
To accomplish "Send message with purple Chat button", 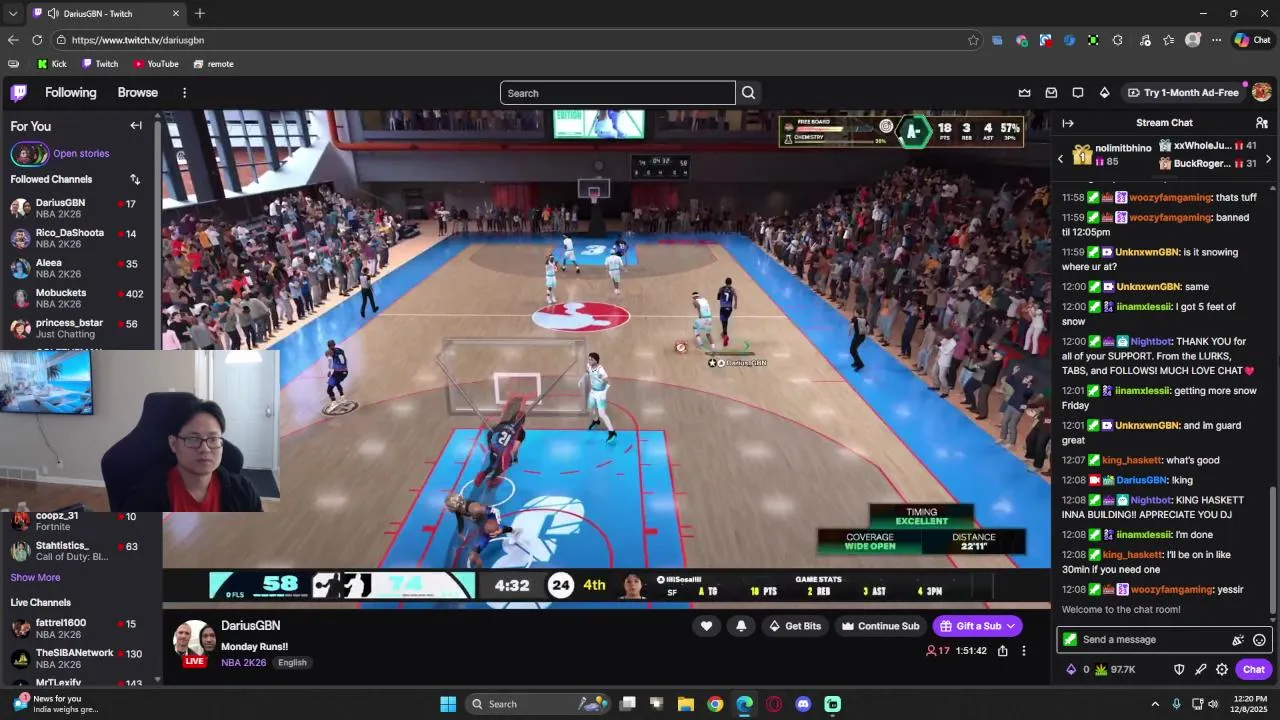I will point(1254,670).
